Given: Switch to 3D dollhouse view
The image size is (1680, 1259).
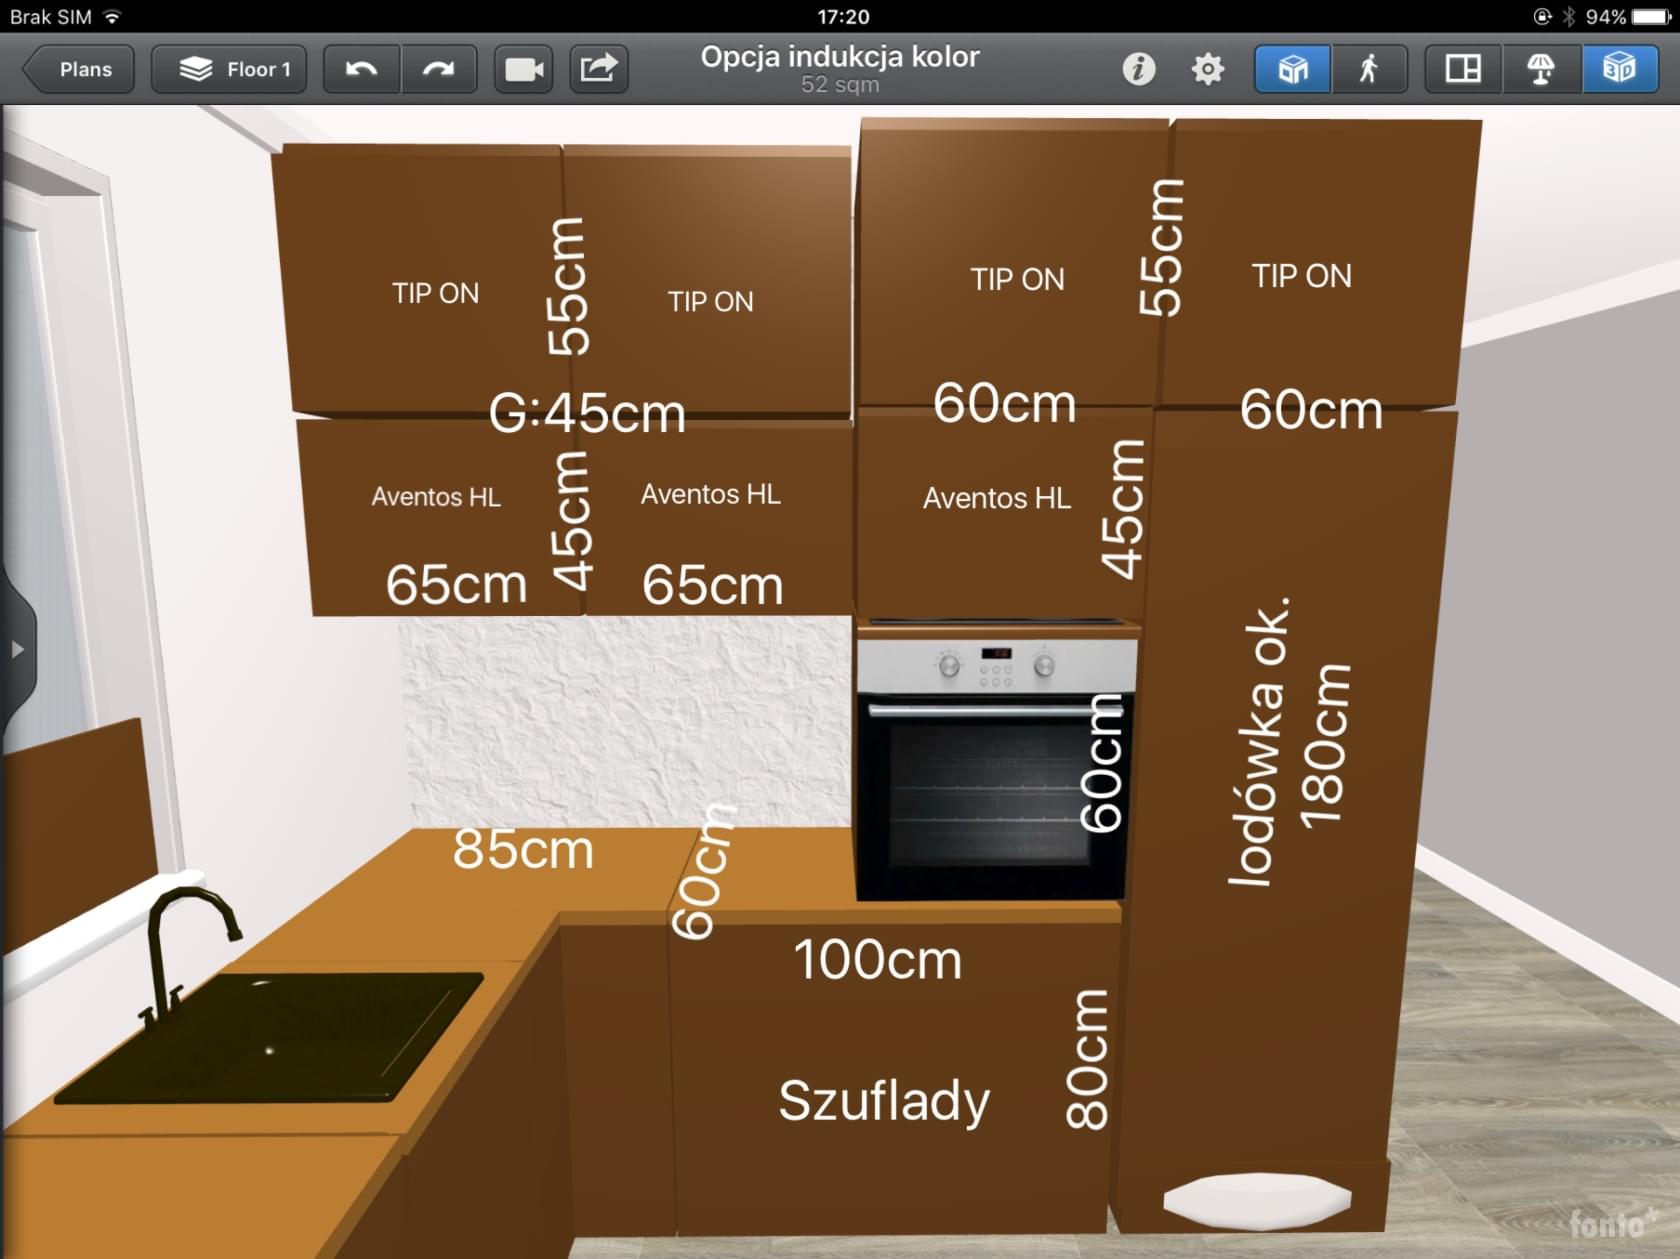Looking at the screenshot, I should pos(1293,69).
